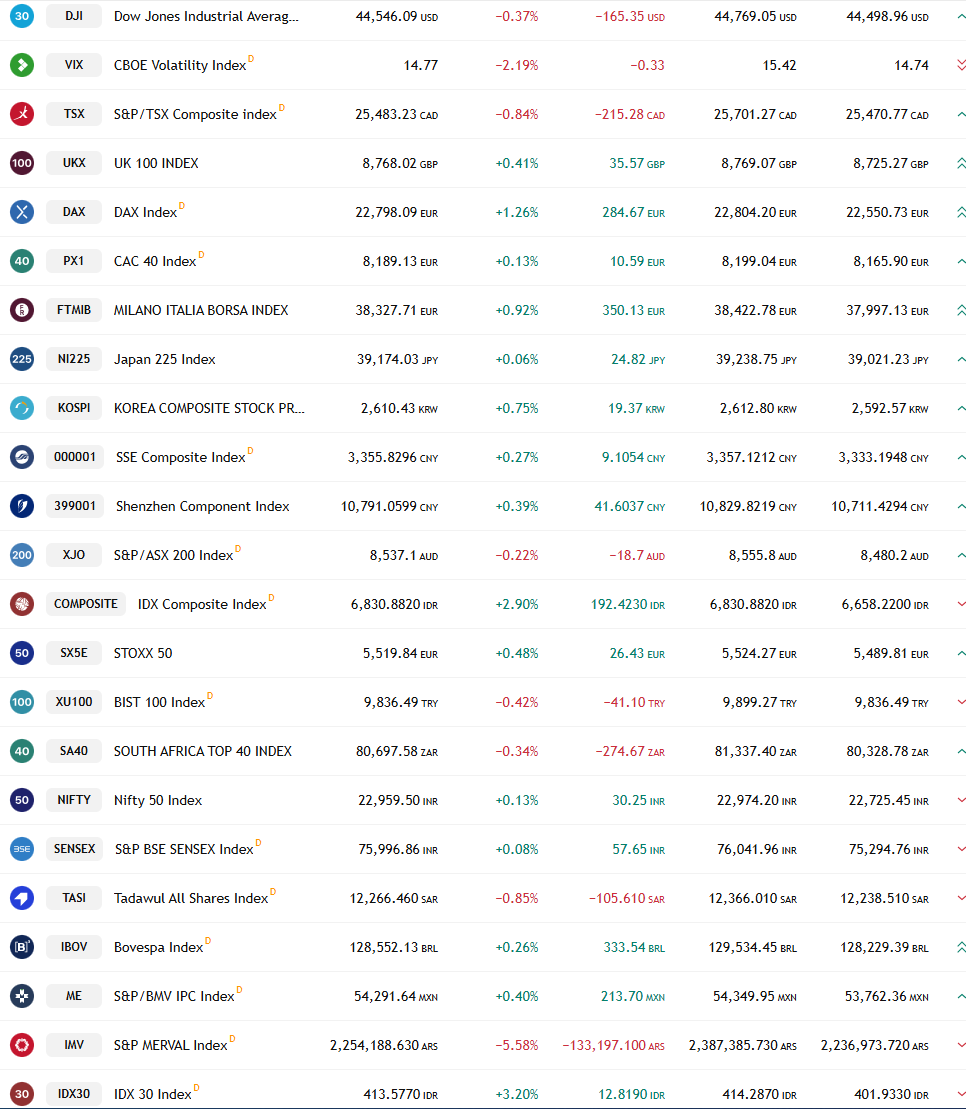Click DAX change value 284.67 EUR
This screenshot has width=966, height=1109.
pos(633,212)
